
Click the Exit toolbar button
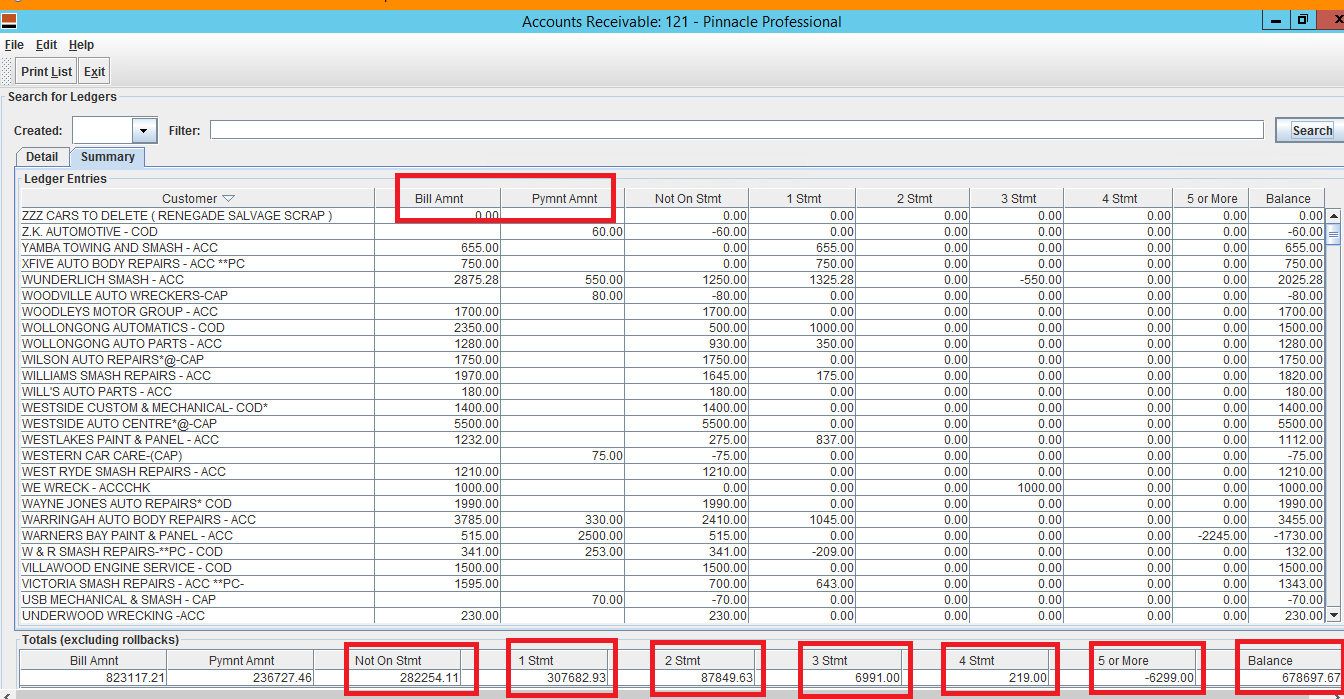94,72
